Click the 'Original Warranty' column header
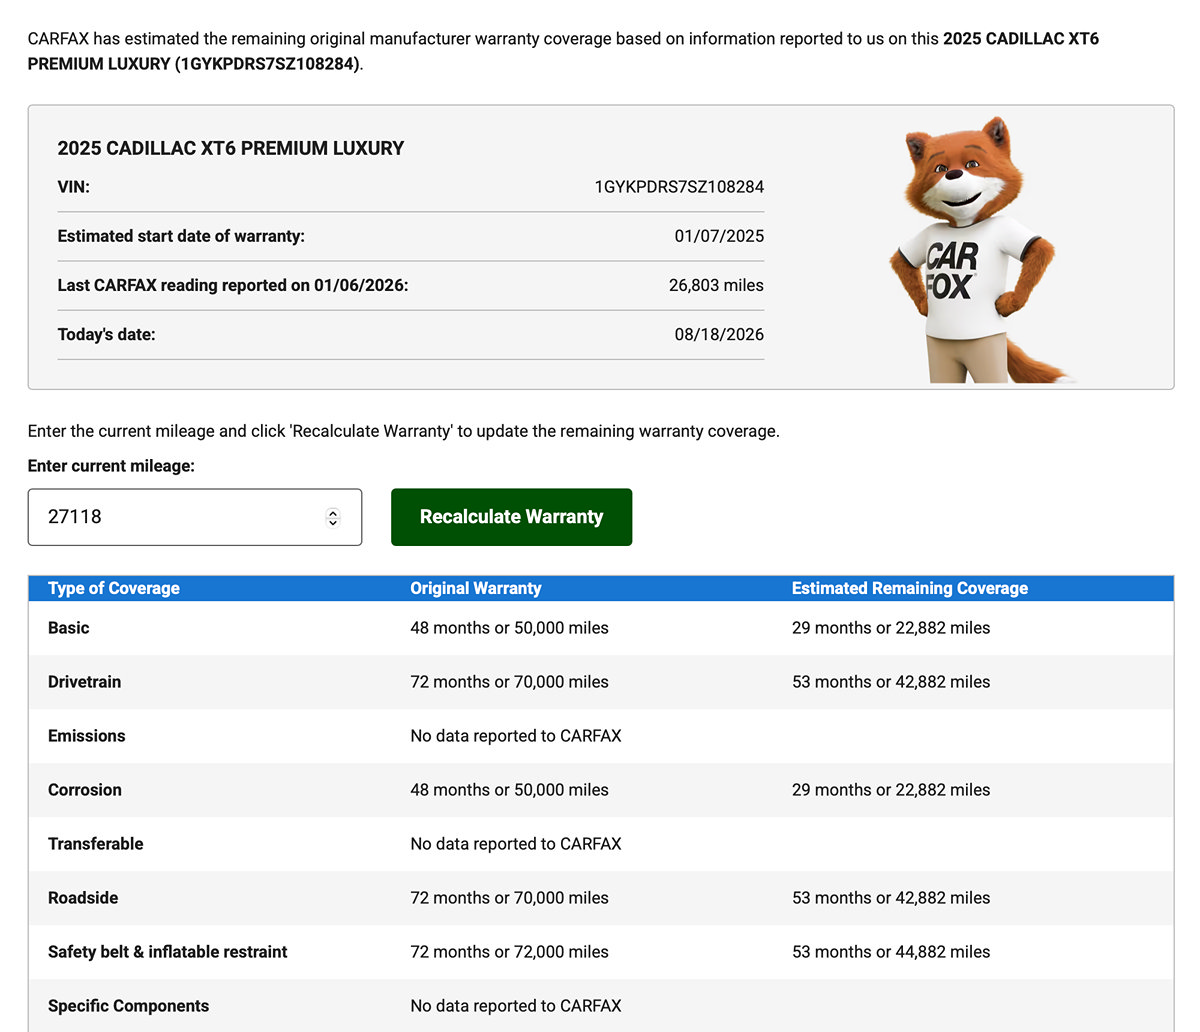The image size is (1200, 1032). [x=476, y=588]
